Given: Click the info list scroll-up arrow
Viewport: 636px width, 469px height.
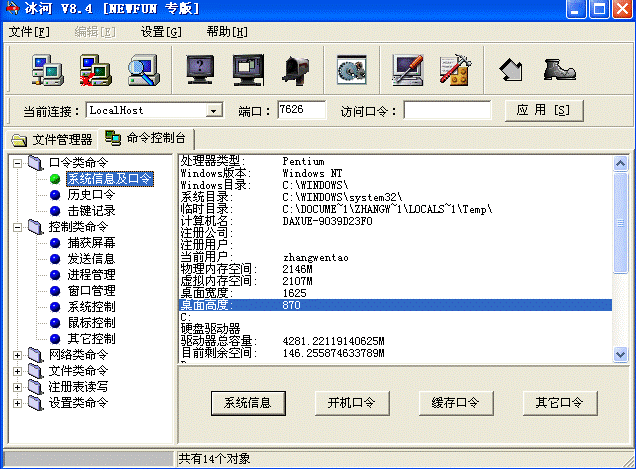Looking at the screenshot, I should coord(620,164).
